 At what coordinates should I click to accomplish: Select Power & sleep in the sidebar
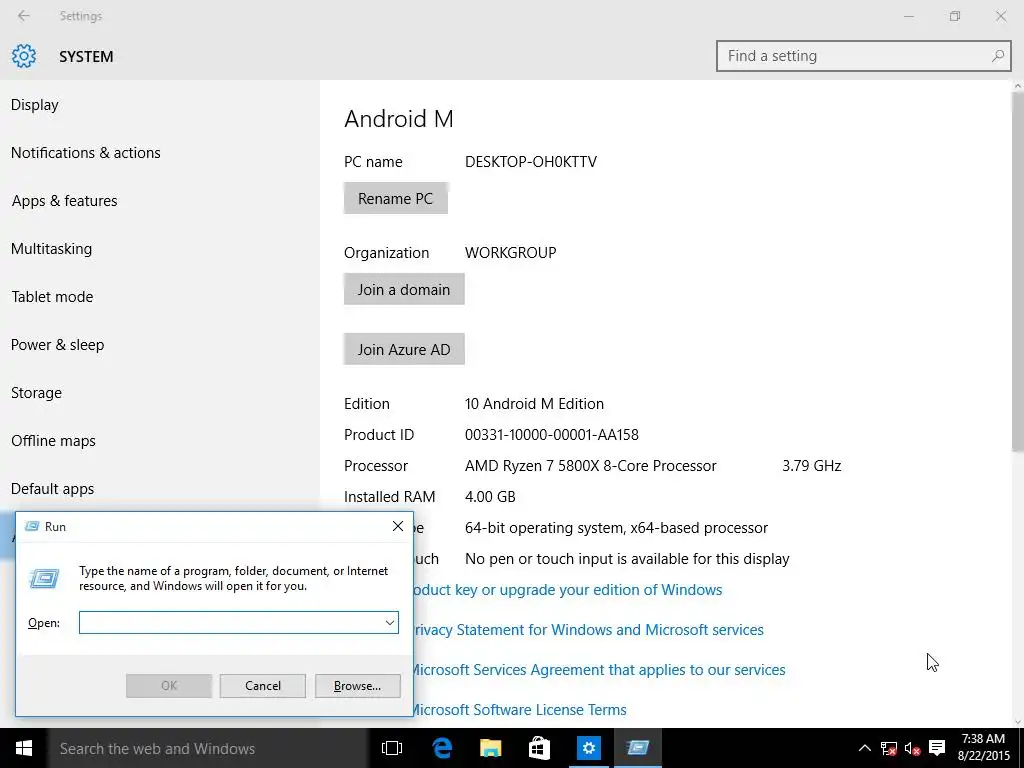(x=57, y=345)
